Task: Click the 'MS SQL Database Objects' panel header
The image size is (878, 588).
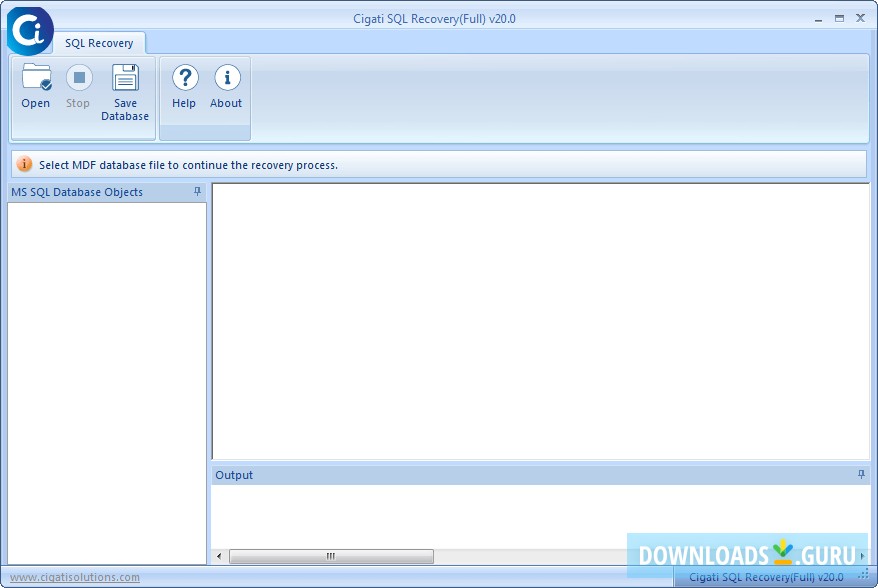Action: [106, 192]
